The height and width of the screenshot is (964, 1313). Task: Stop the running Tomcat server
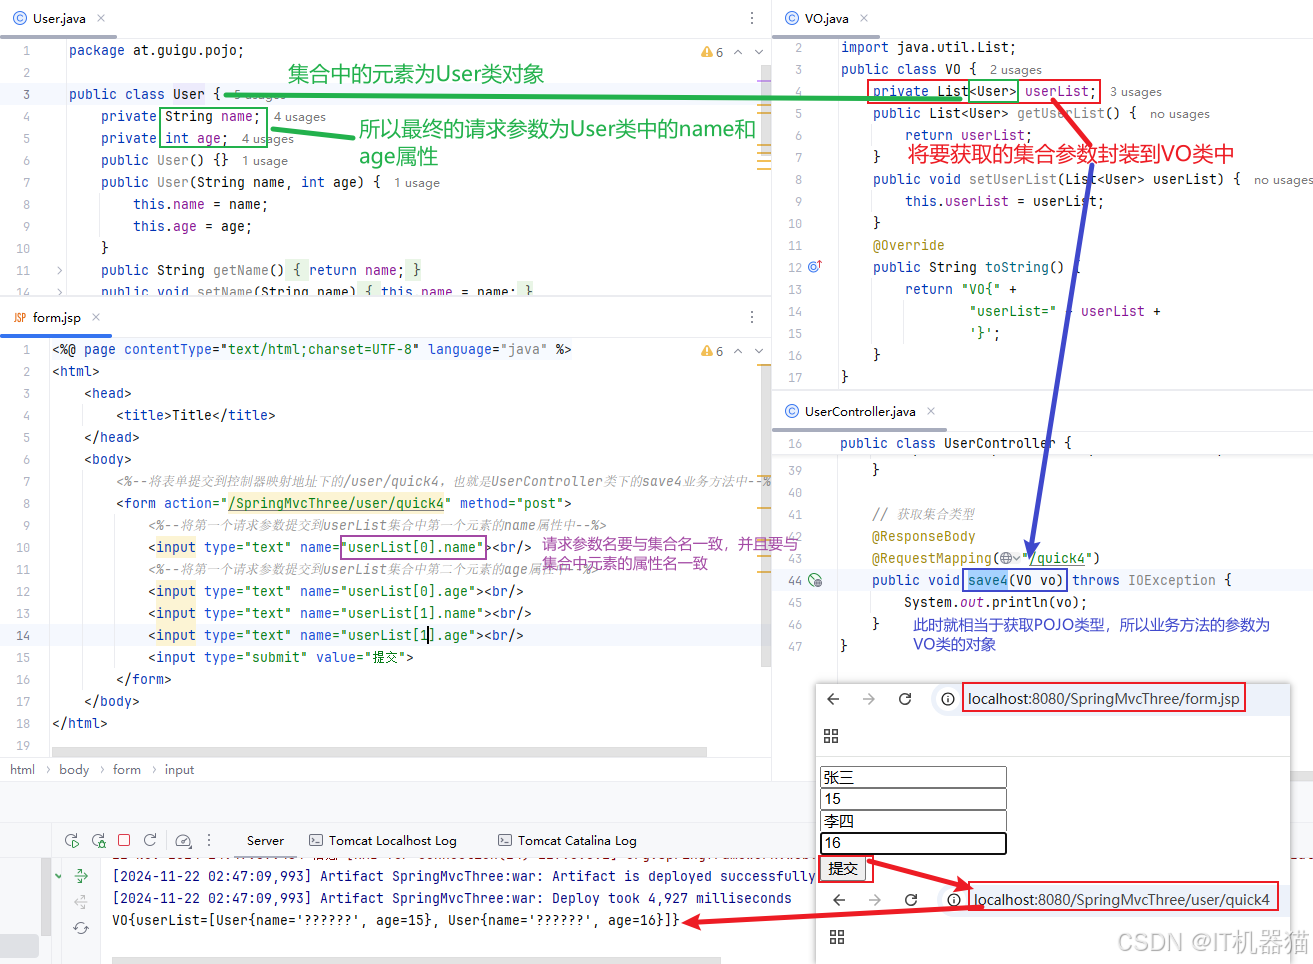[x=124, y=841]
